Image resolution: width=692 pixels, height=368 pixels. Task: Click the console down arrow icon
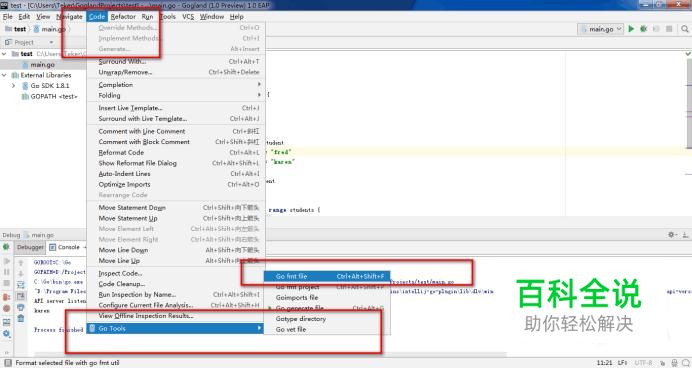21,274
